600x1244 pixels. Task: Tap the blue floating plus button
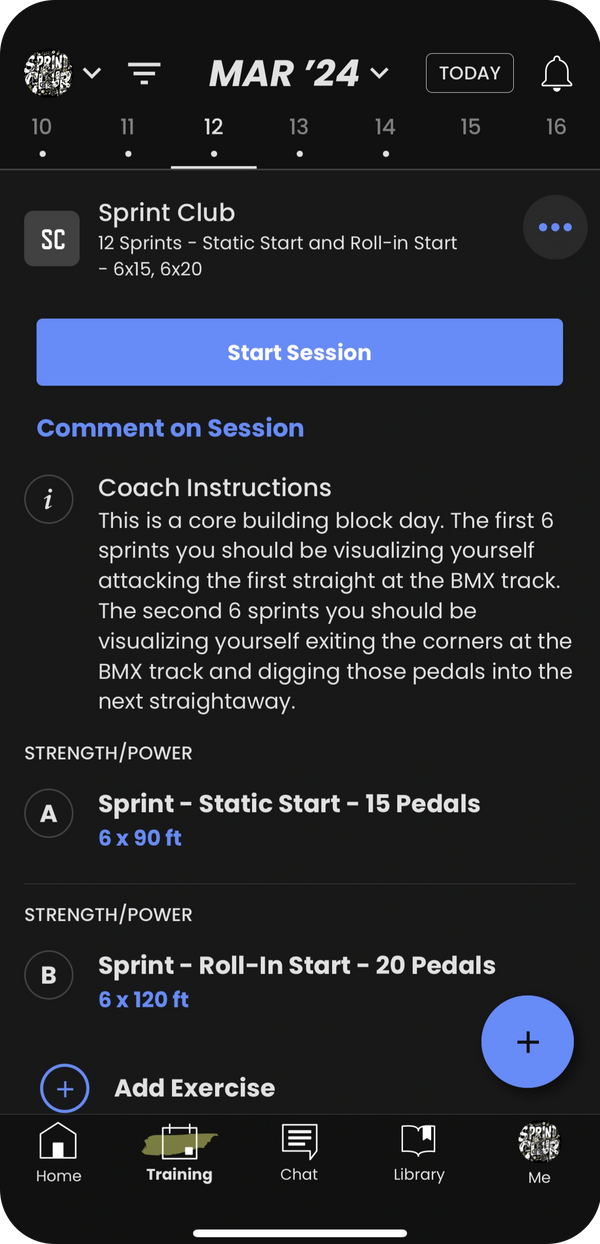click(527, 1042)
